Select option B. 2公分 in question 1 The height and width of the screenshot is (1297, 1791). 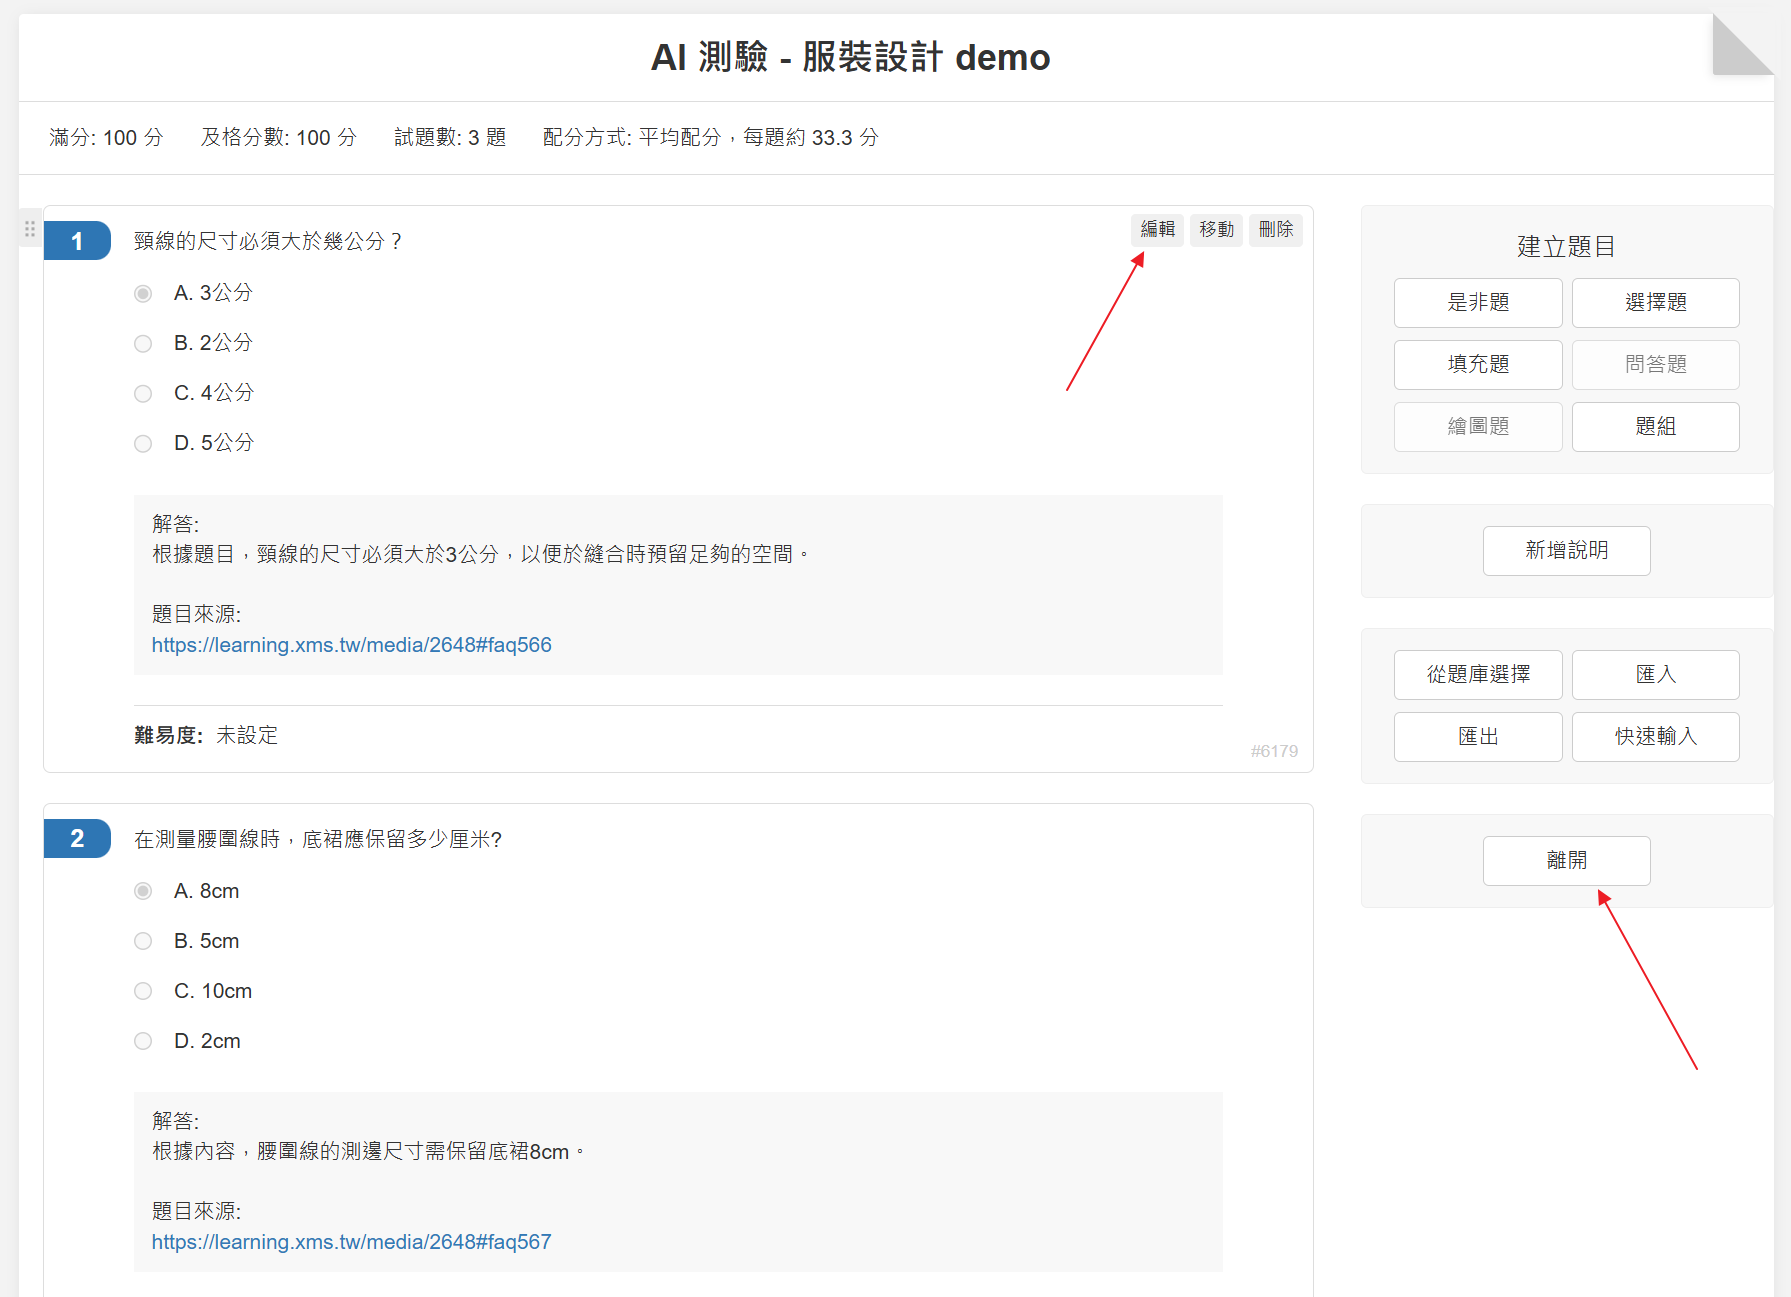tap(143, 343)
